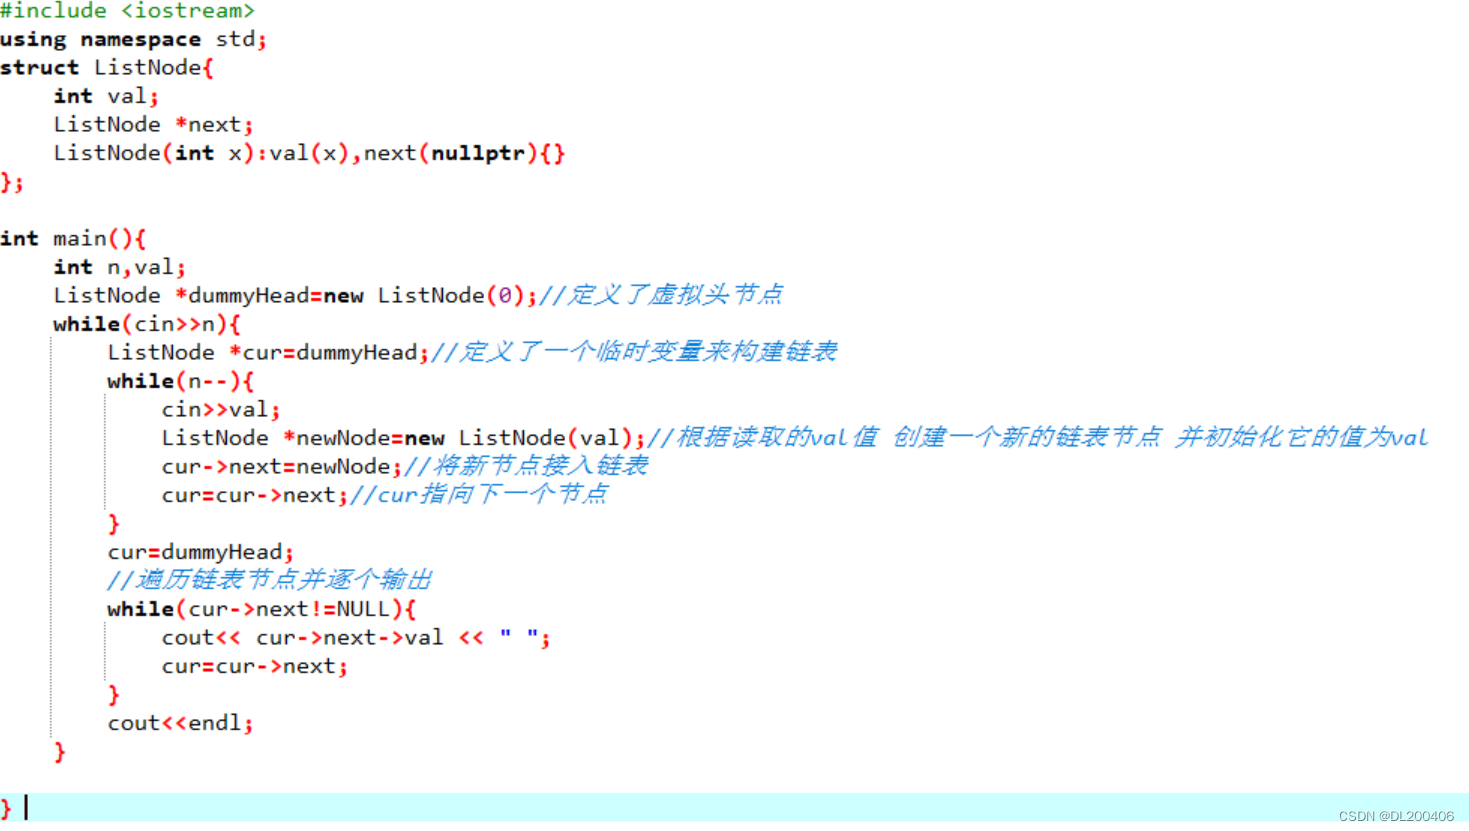
Task: Click the 'cout<< cur->next->val' statement
Action: click(356, 638)
